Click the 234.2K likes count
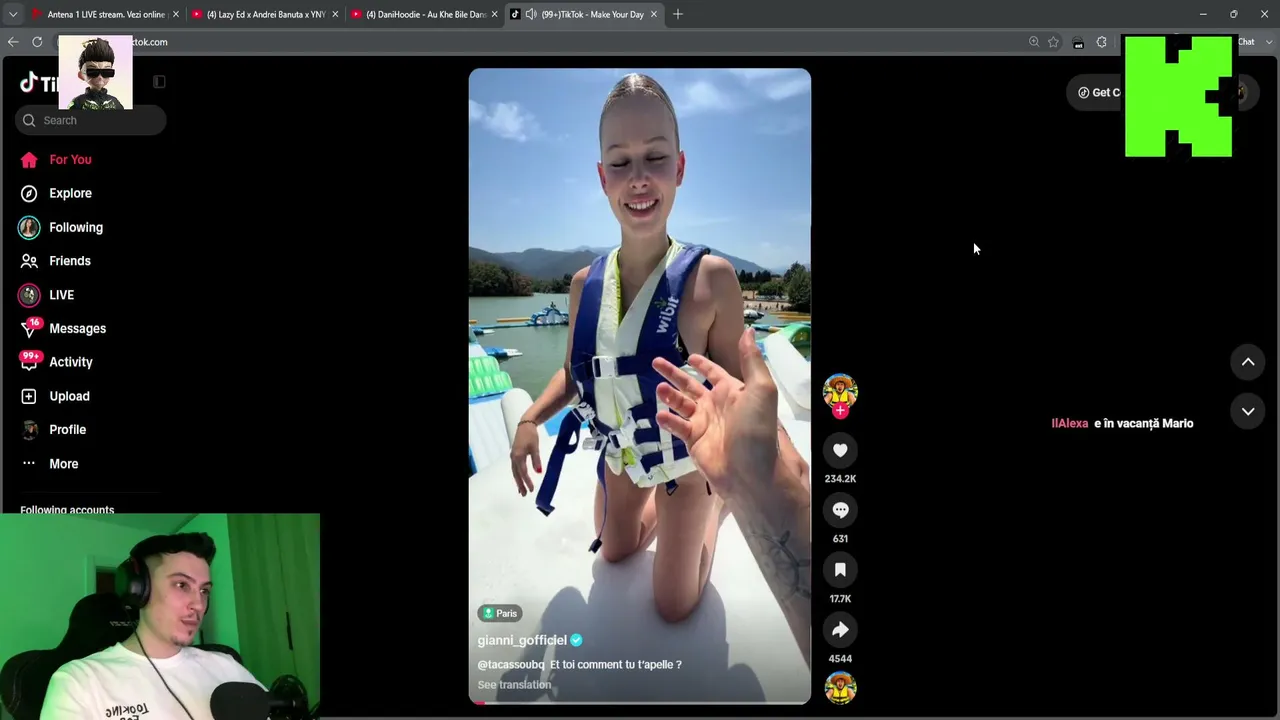The height and width of the screenshot is (720, 1280). pos(840,479)
